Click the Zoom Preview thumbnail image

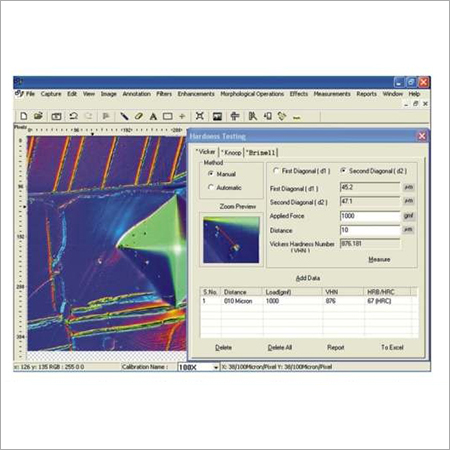click(x=231, y=240)
